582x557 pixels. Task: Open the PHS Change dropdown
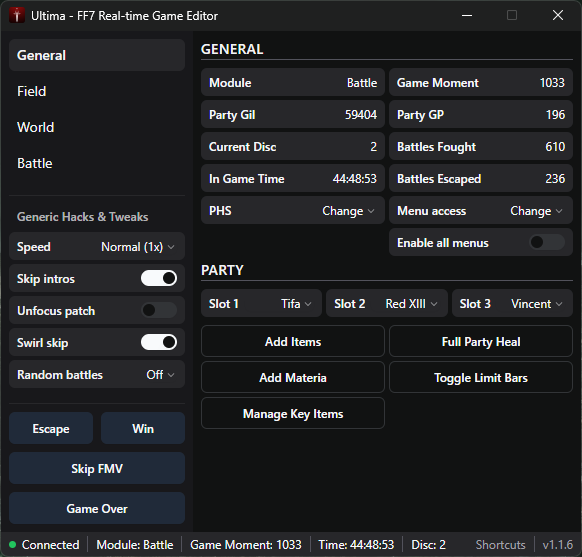pos(348,211)
